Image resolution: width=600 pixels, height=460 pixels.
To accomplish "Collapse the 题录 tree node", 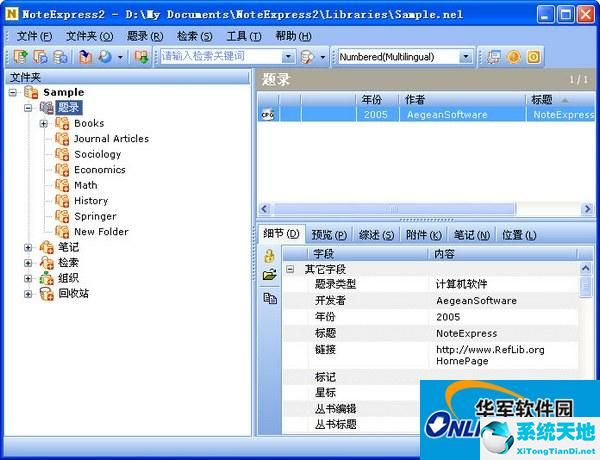I will coord(28,108).
